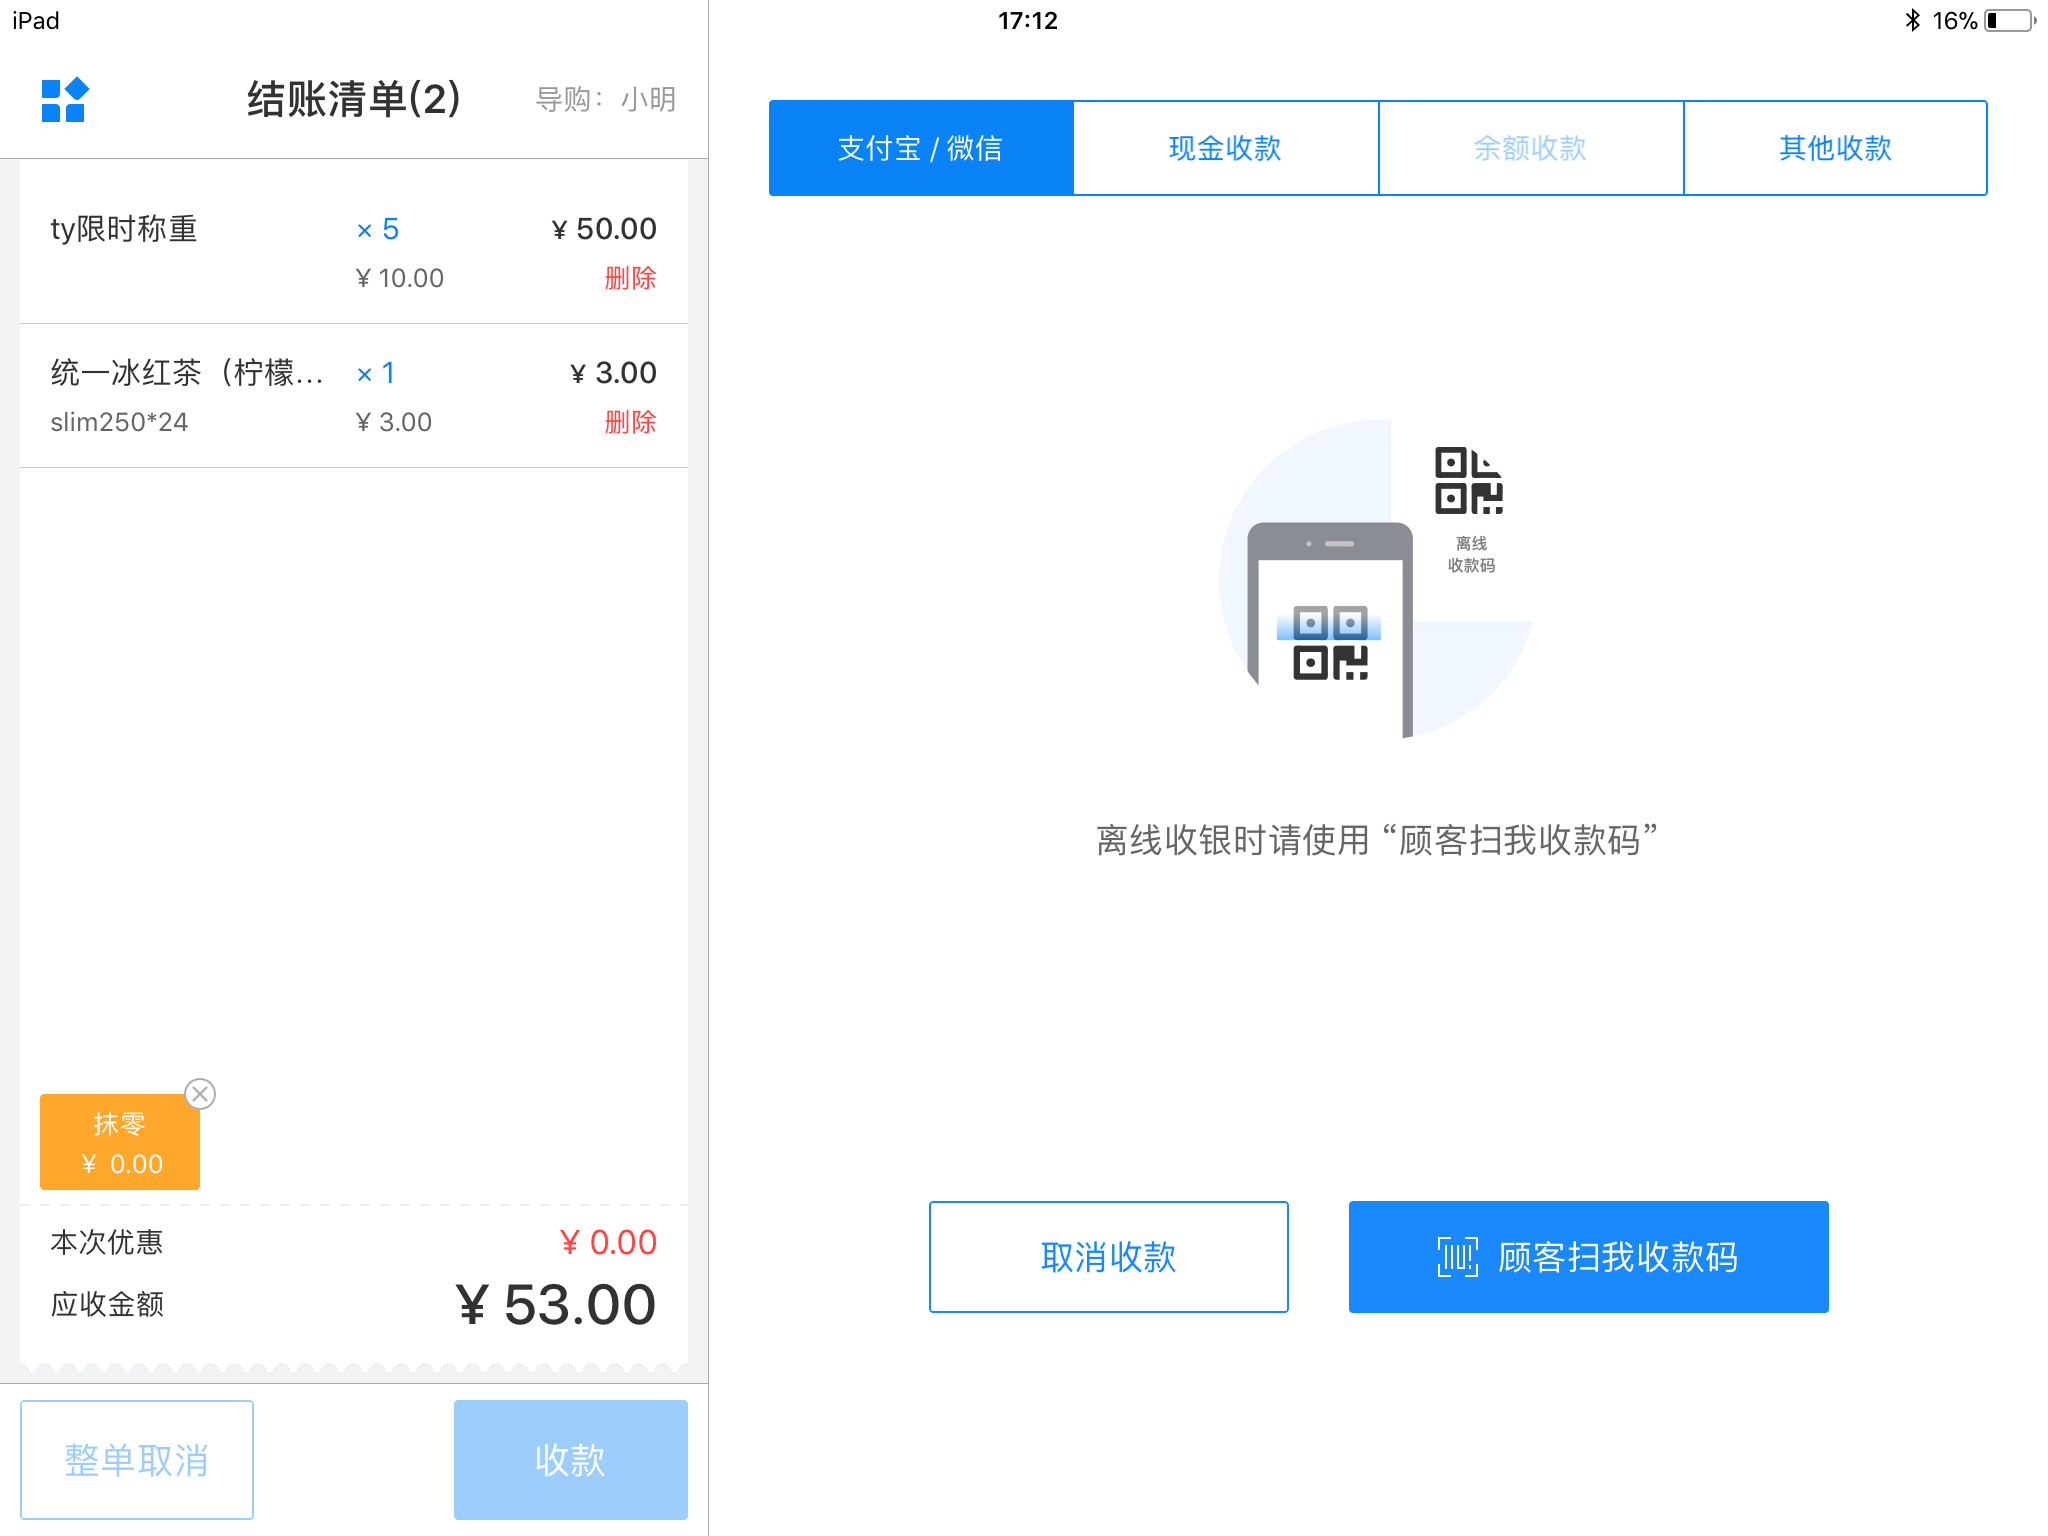Delete the 统一冰红茶 item
2048x1536 pixels.
pos(630,422)
